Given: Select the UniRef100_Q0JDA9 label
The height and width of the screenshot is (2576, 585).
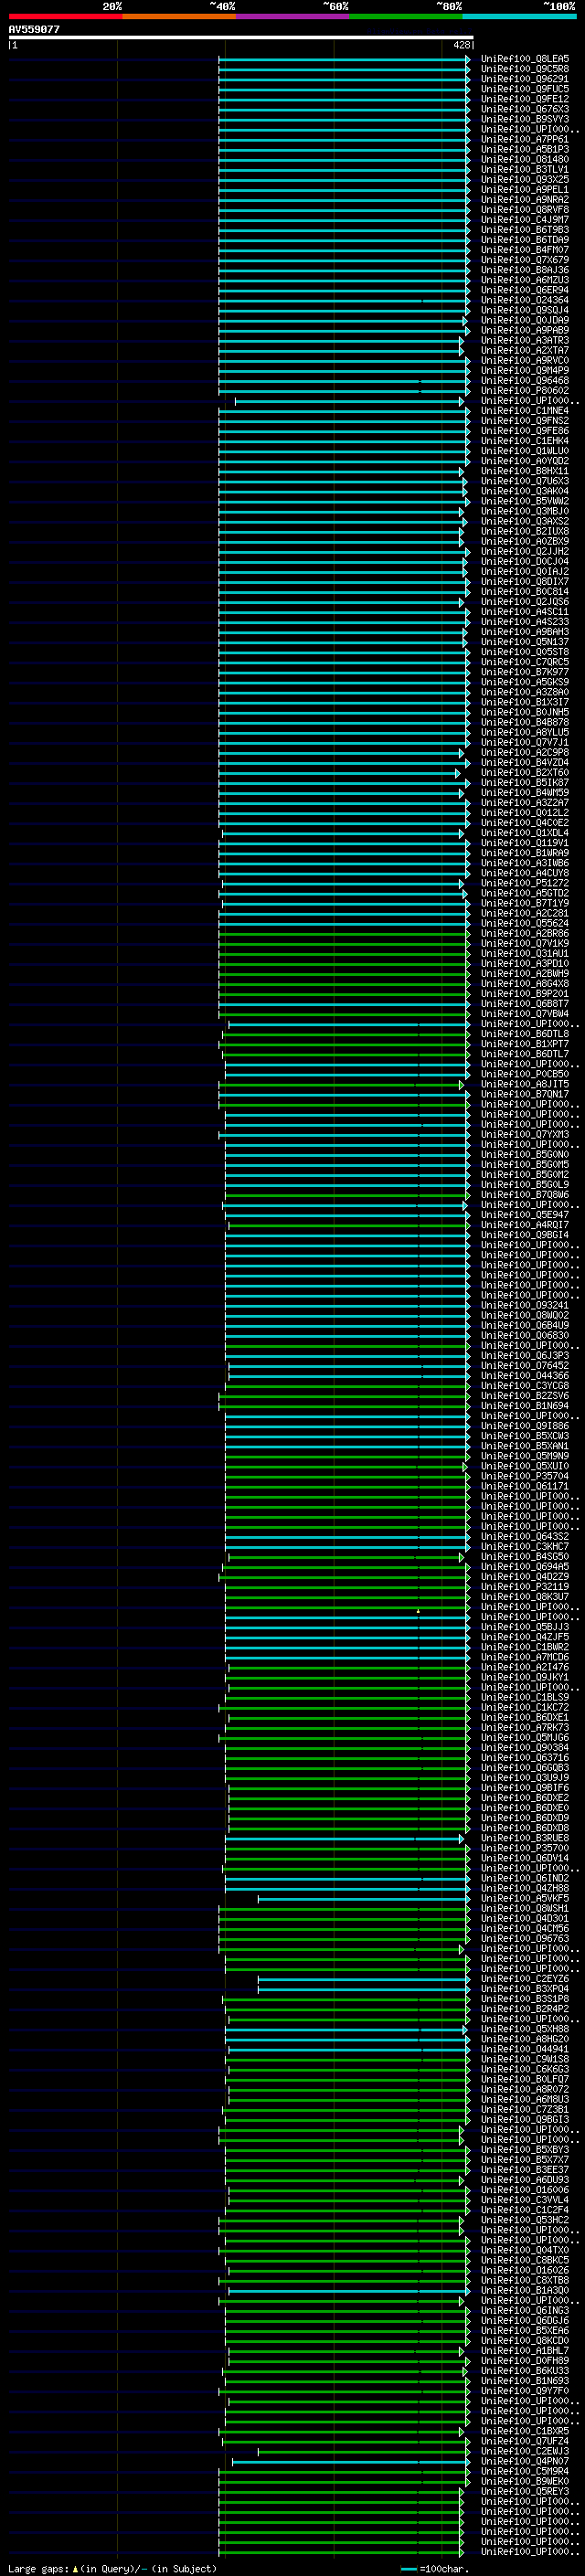Looking at the screenshot, I should (x=525, y=320).
